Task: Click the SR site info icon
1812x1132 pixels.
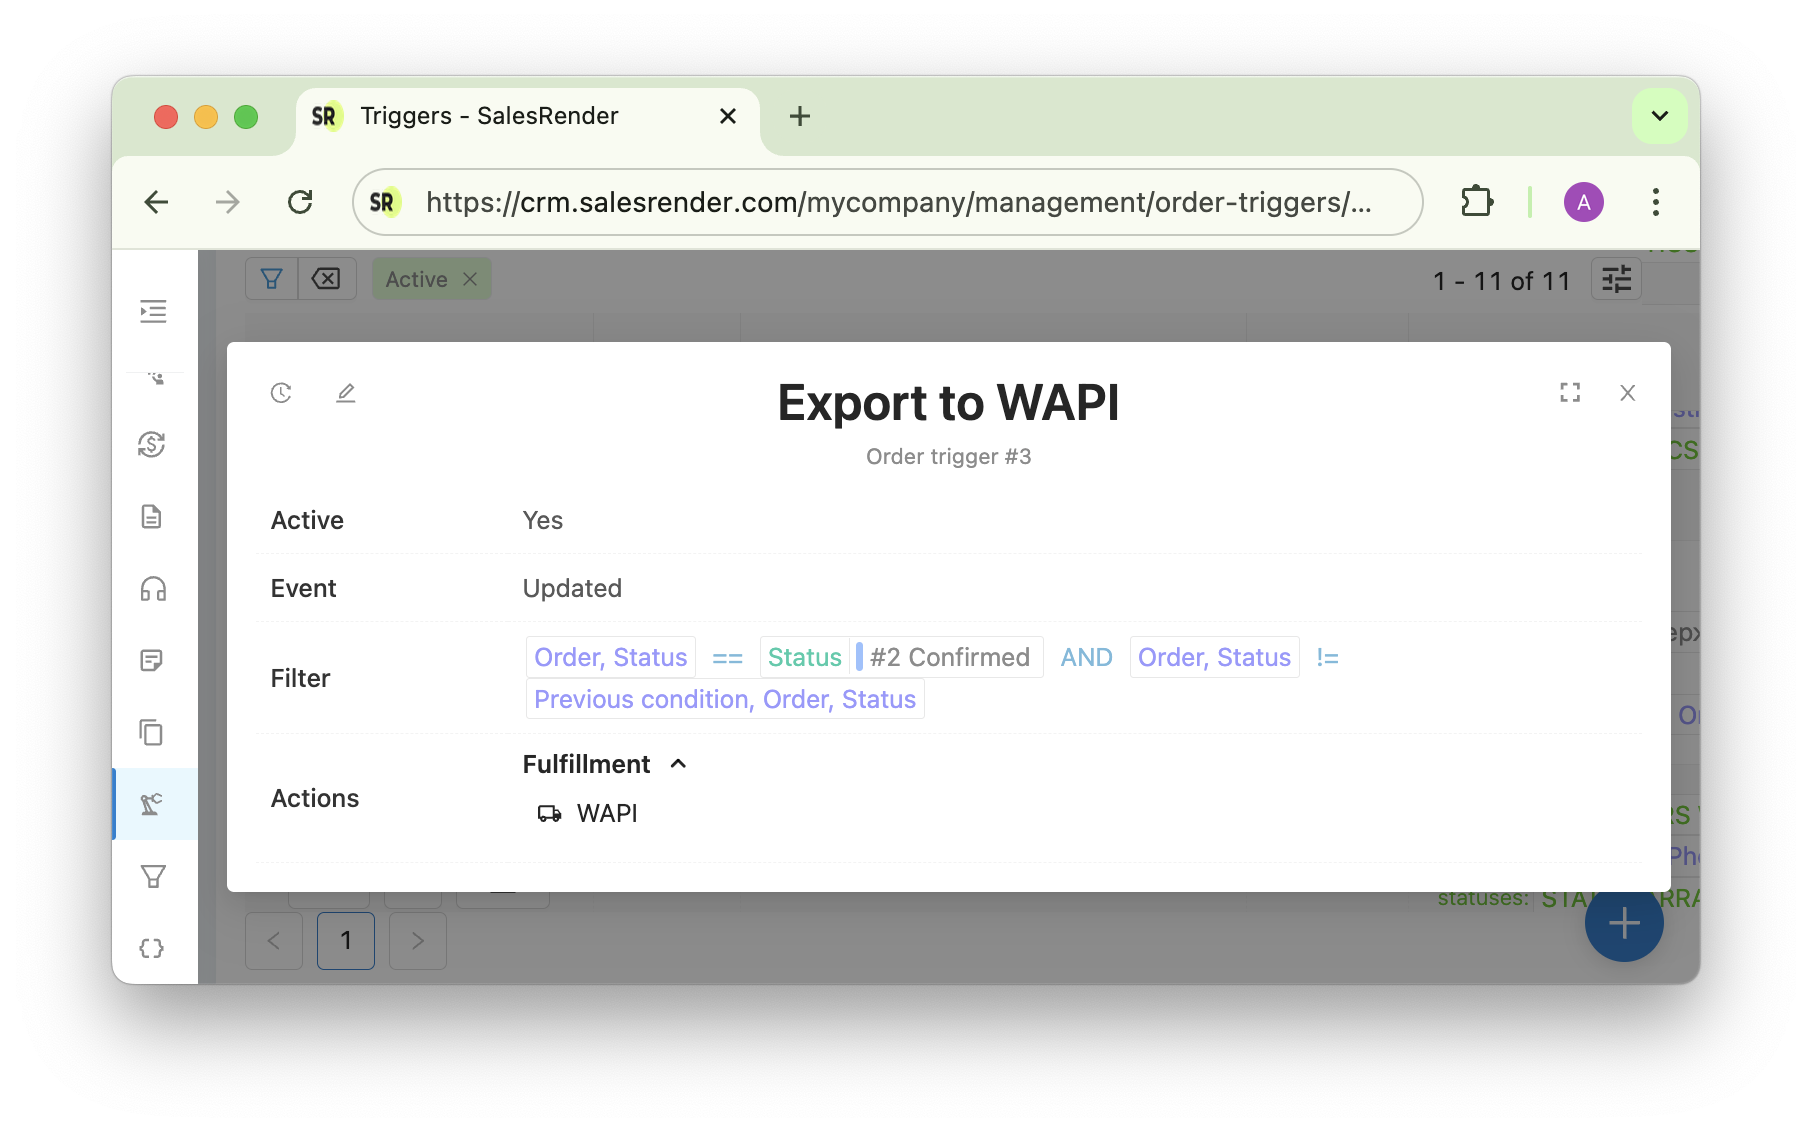Action: pos(384,202)
